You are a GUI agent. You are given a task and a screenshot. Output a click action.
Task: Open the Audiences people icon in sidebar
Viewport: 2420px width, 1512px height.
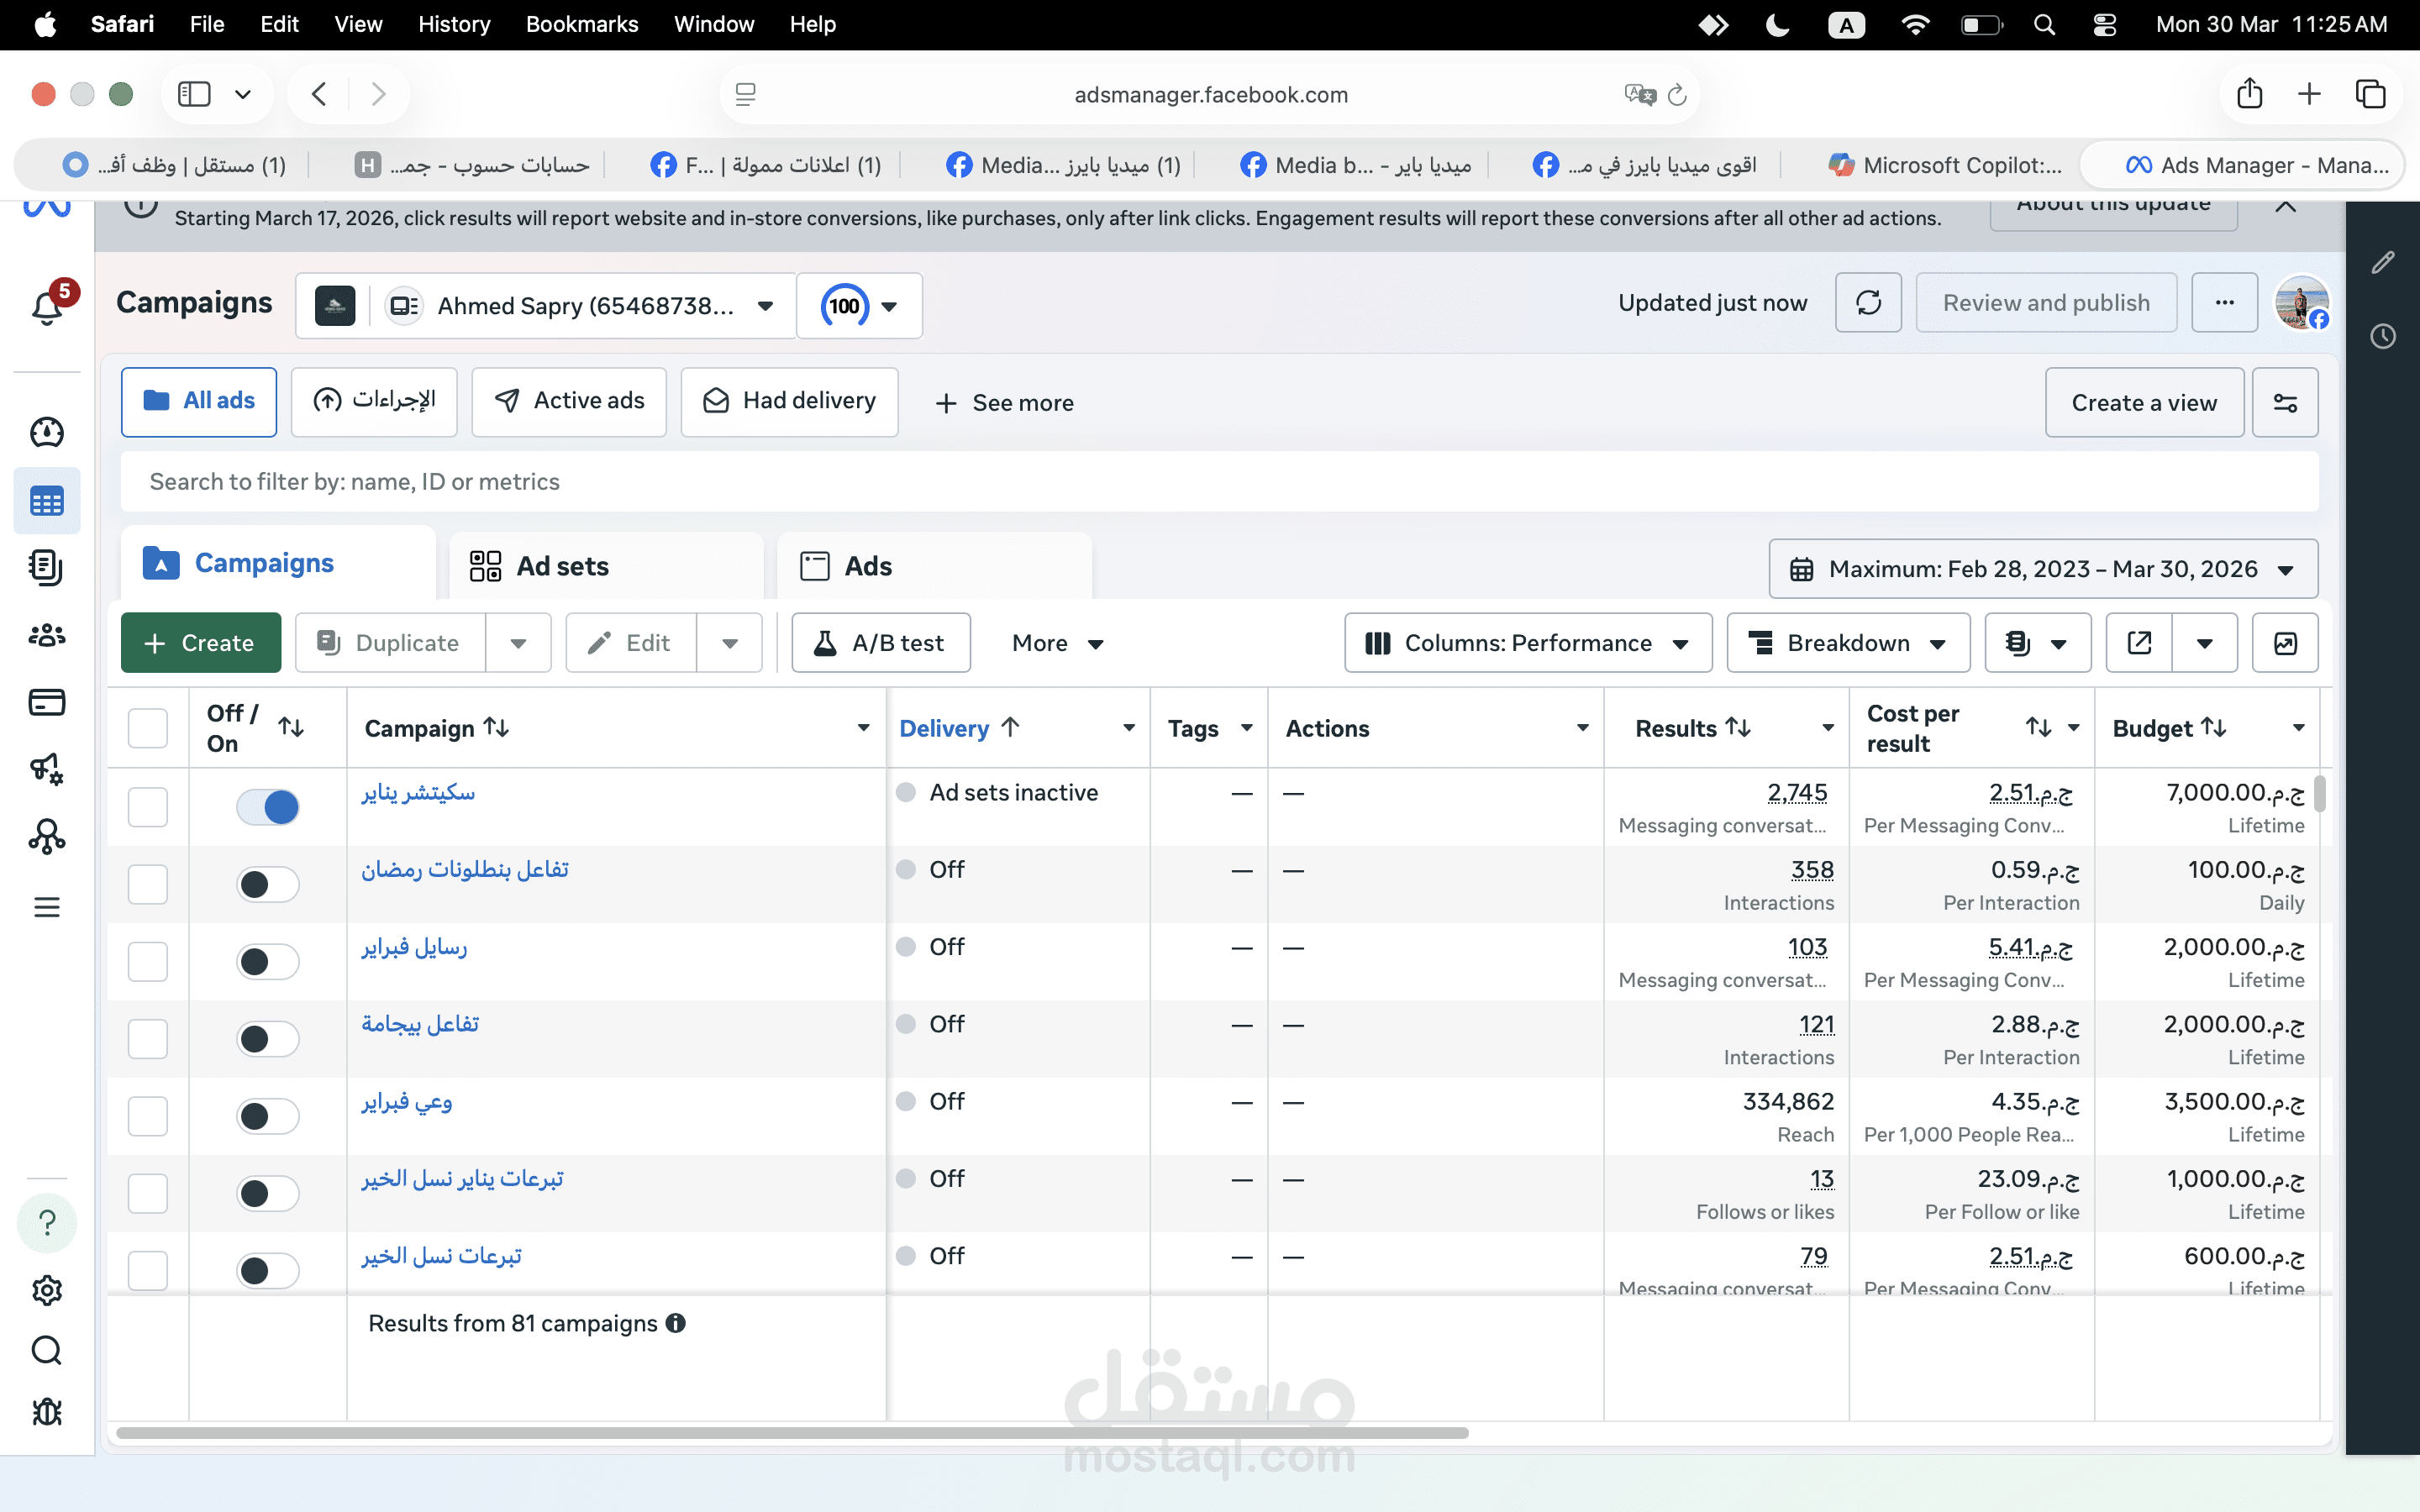pos(47,635)
